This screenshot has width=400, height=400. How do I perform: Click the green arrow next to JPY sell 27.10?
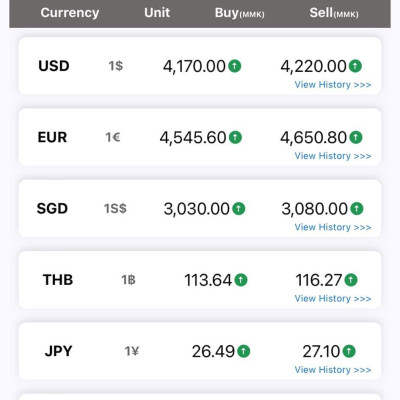[x=349, y=351]
